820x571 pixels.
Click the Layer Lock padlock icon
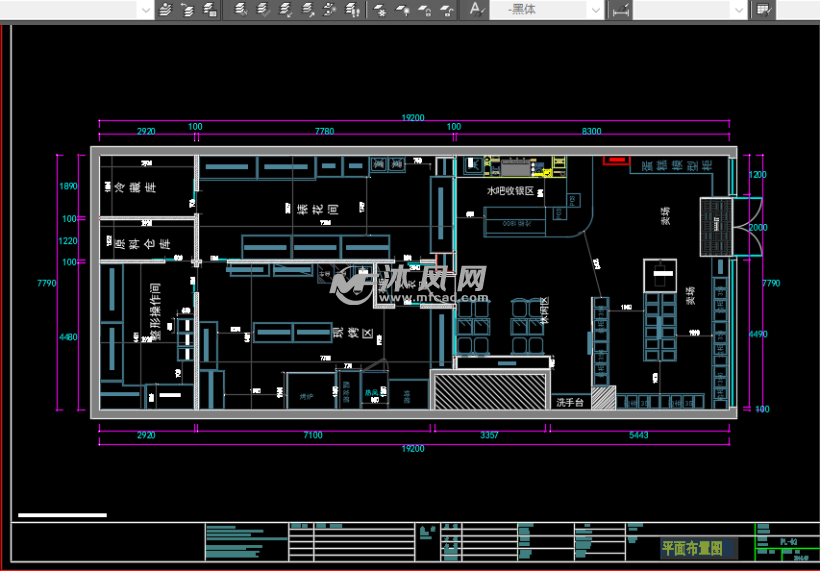click(425, 10)
